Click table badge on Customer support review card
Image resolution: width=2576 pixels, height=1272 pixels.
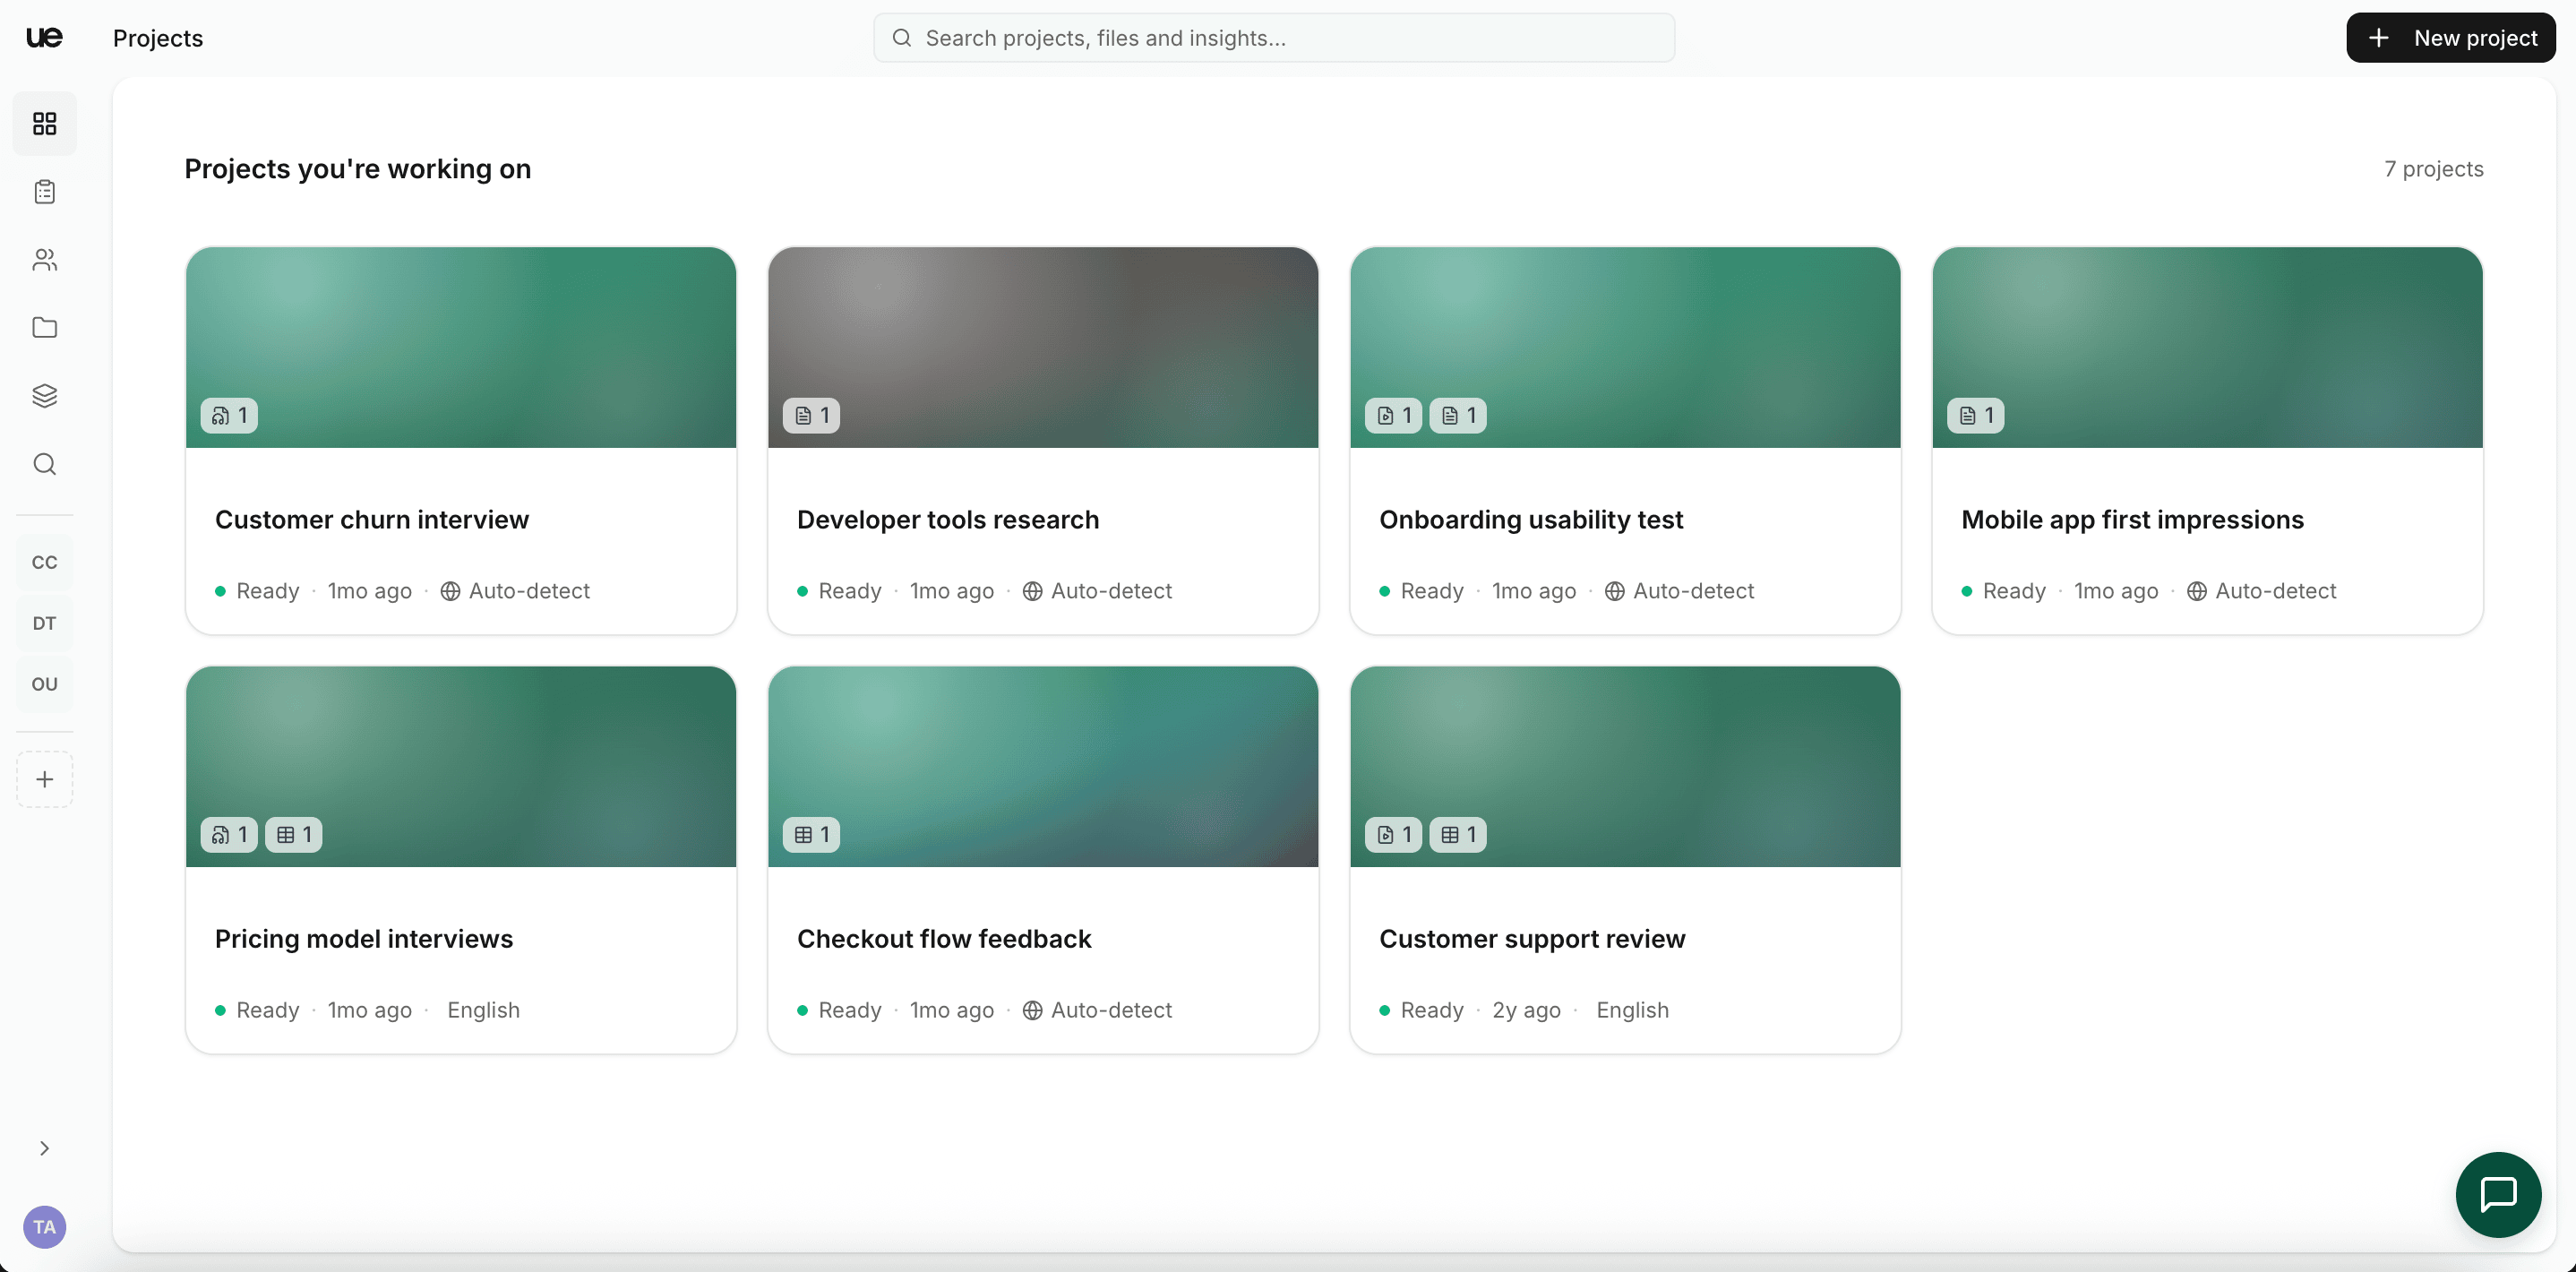pos(1458,834)
